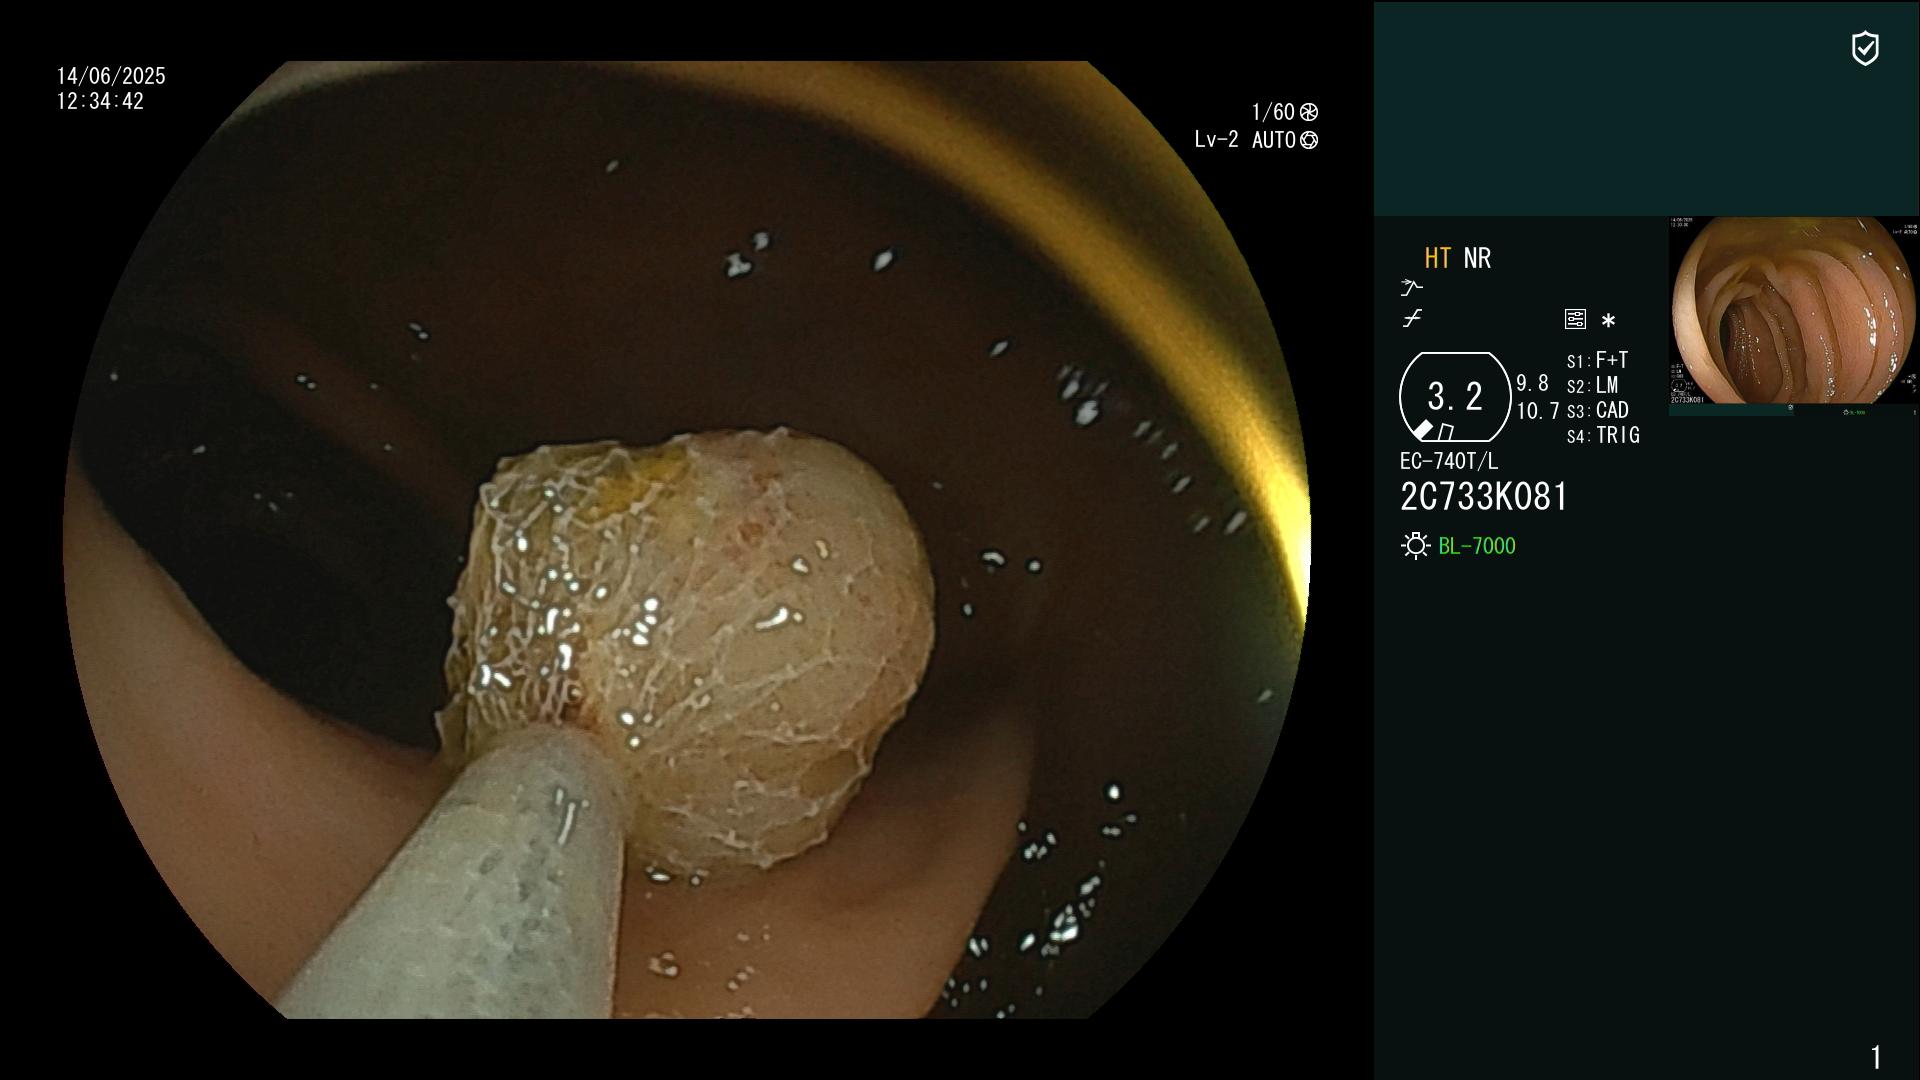Click the image counter 1 at bottom right
Image resolution: width=1920 pixels, height=1080 pixels.
(1876, 1057)
